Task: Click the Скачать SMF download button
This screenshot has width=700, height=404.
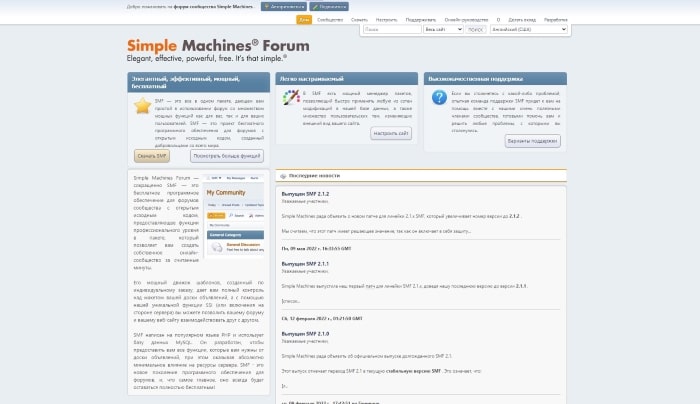Action: [152, 156]
